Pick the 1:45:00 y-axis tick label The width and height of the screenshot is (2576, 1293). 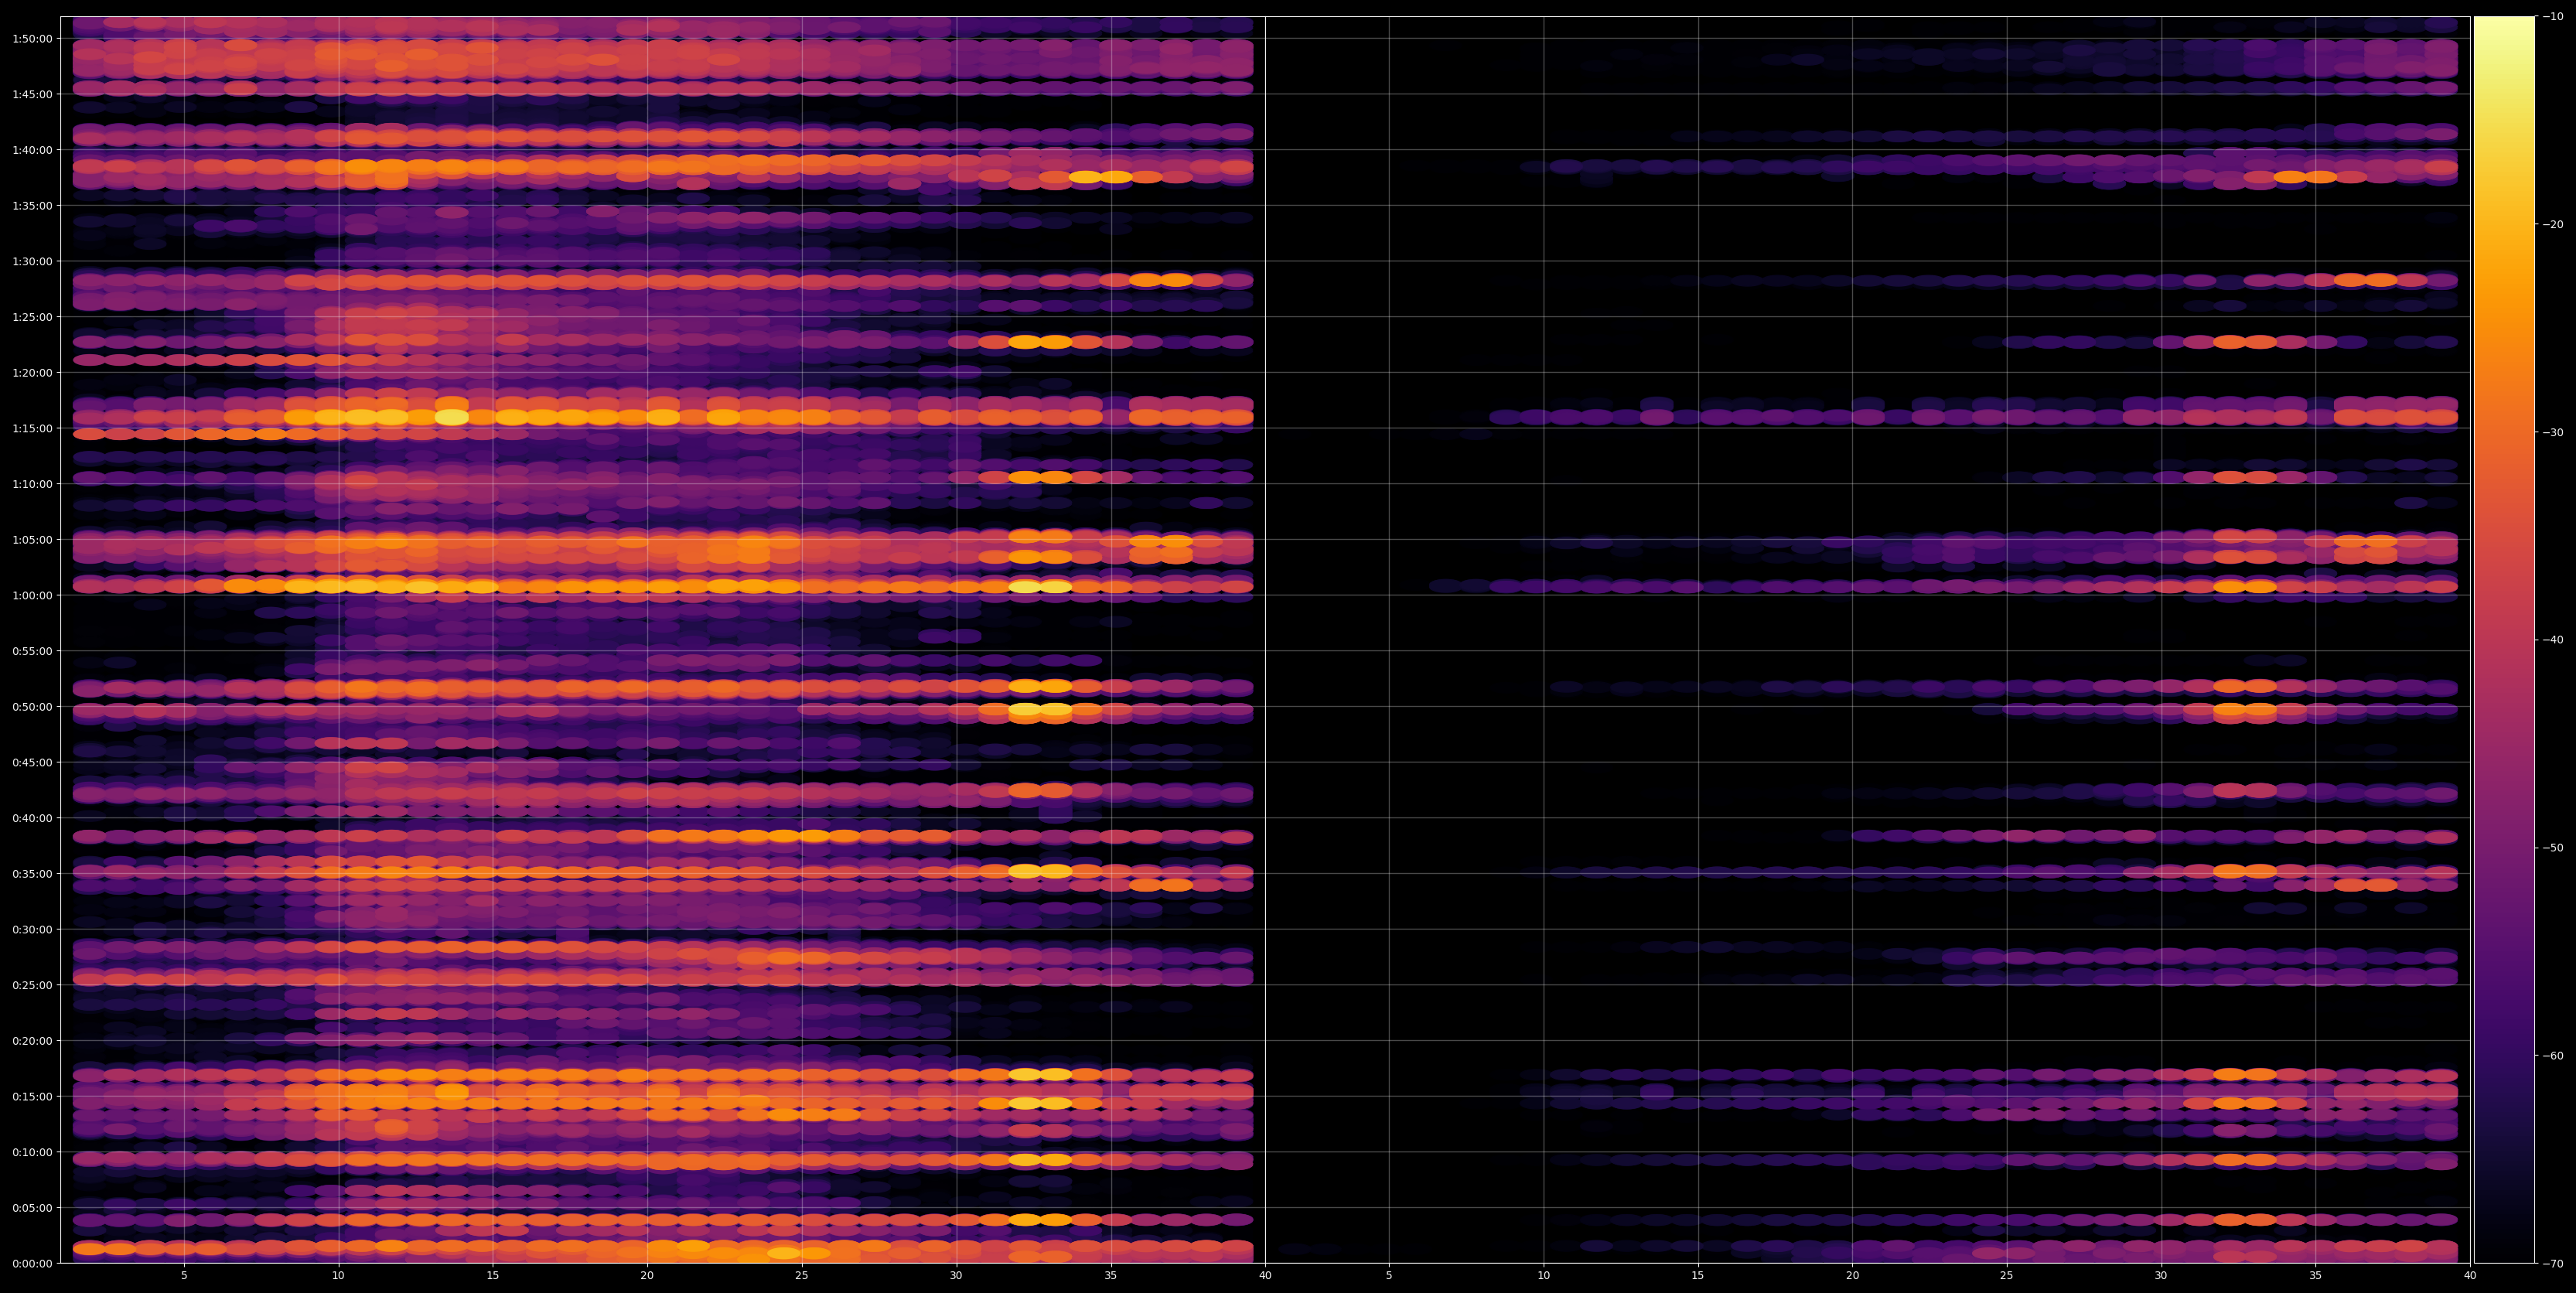click(31, 94)
